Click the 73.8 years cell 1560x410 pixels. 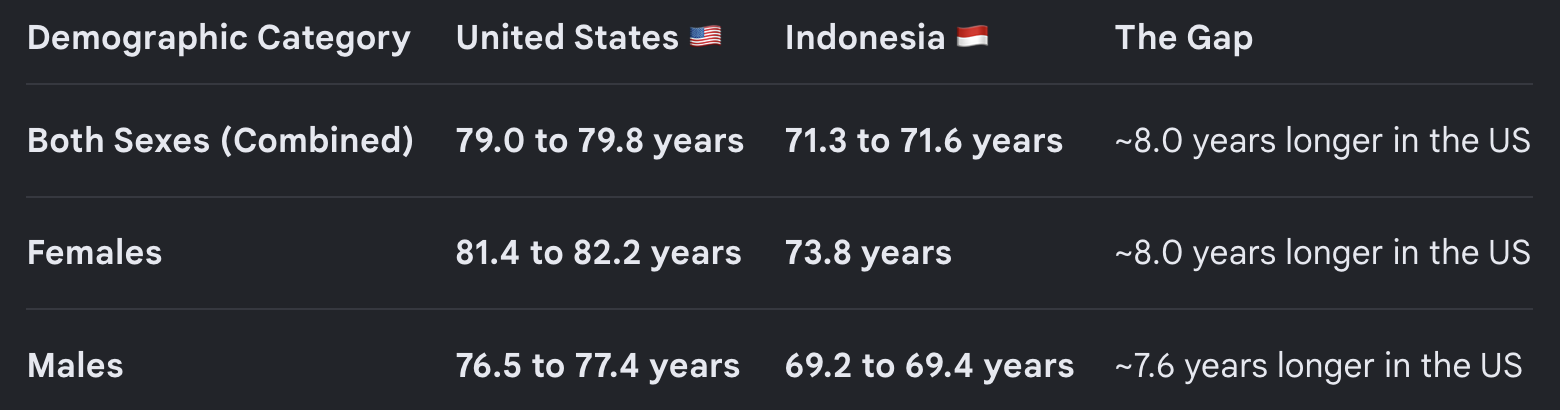pos(868,253)
